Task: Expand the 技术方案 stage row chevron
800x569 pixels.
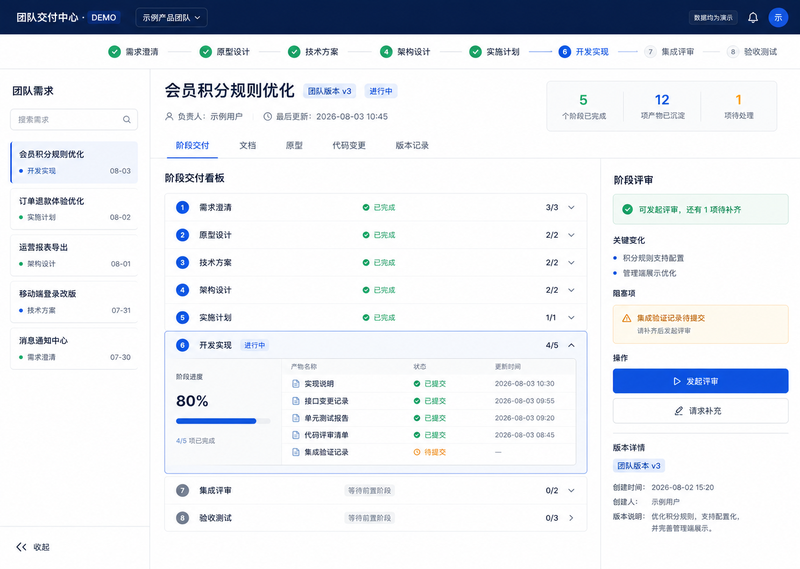Action: (x=571, y=262)
